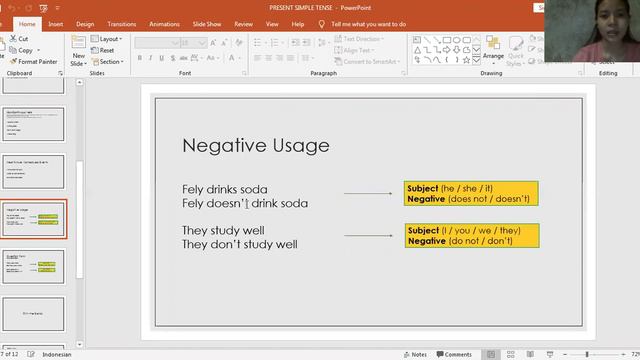640x360 pixels.
Task: Select the Line shape
Action: click(427, 40)
